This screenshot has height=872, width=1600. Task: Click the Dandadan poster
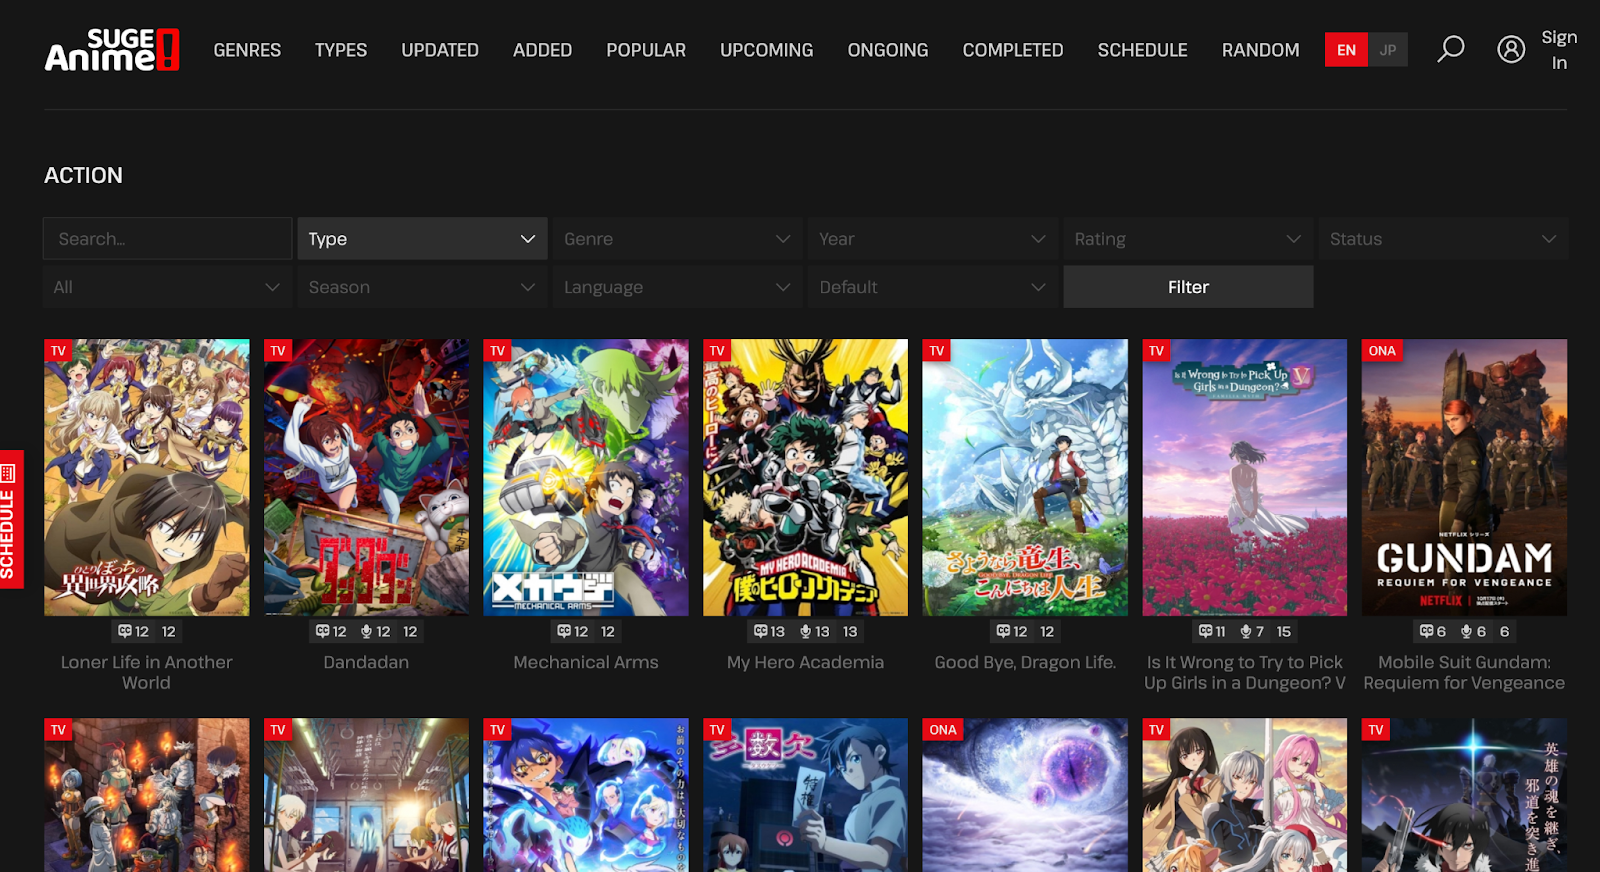pyautogui.click(x=366, y=477)
